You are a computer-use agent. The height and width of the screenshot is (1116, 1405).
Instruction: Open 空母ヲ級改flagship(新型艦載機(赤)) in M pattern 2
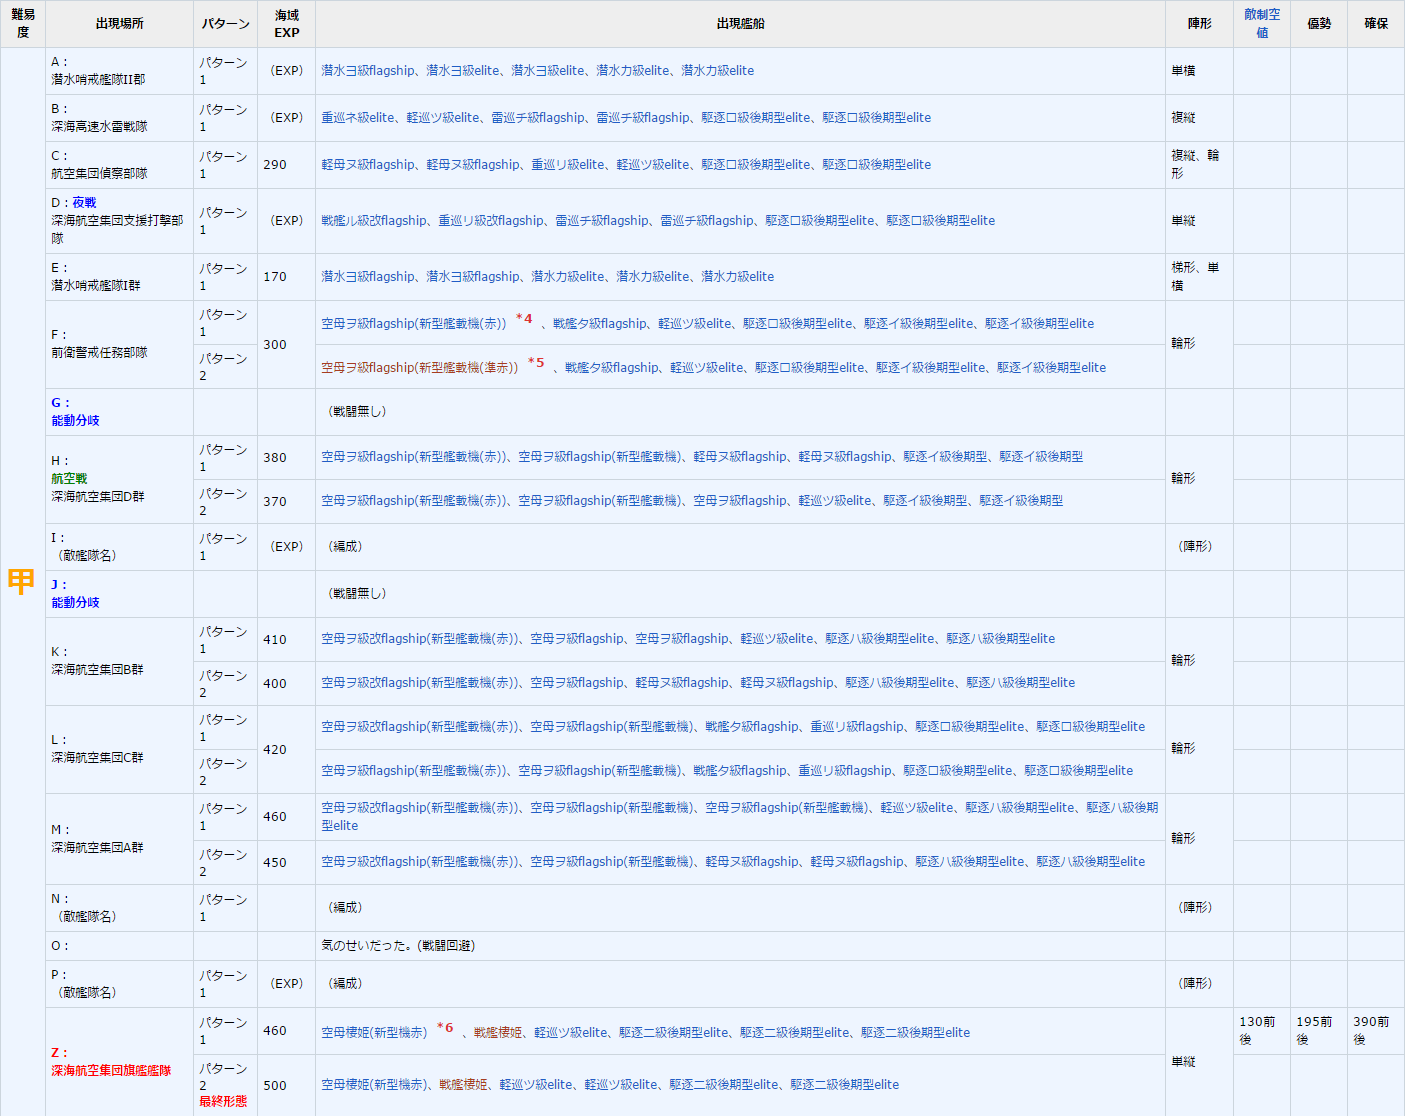tap(420, 862)
